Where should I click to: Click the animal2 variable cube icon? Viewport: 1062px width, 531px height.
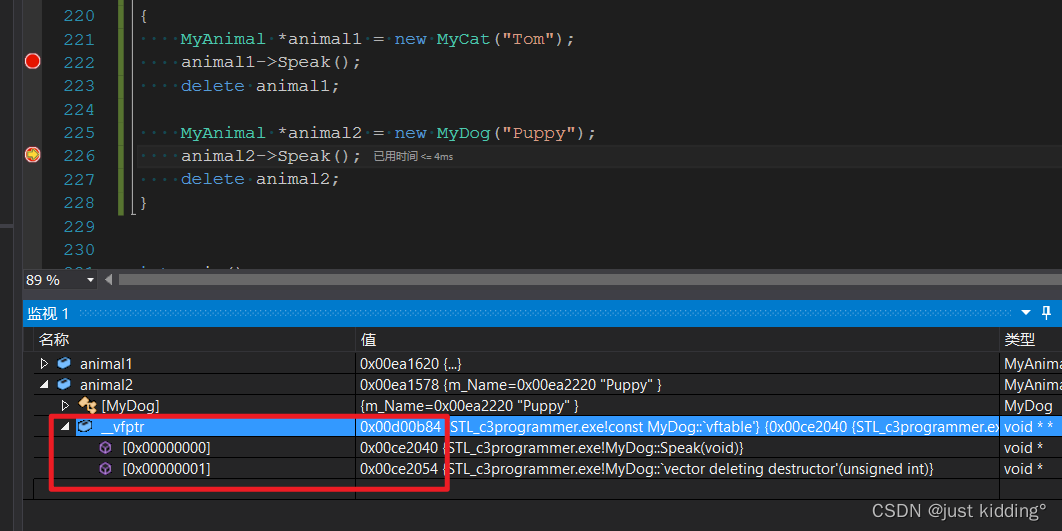64,385
